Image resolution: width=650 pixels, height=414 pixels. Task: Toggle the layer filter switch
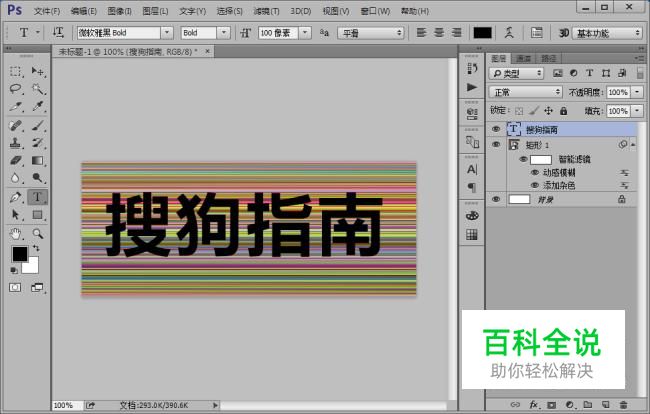coord(640,72)
